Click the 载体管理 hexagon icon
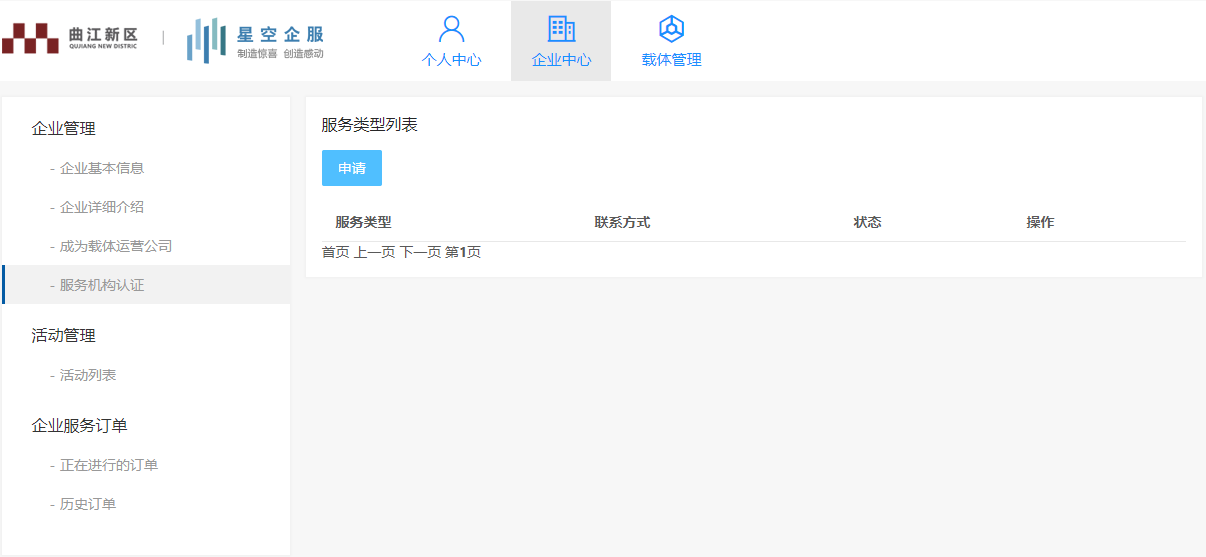Image resolution: width=1206 pixels, height=557 pixels. point(671,28)
